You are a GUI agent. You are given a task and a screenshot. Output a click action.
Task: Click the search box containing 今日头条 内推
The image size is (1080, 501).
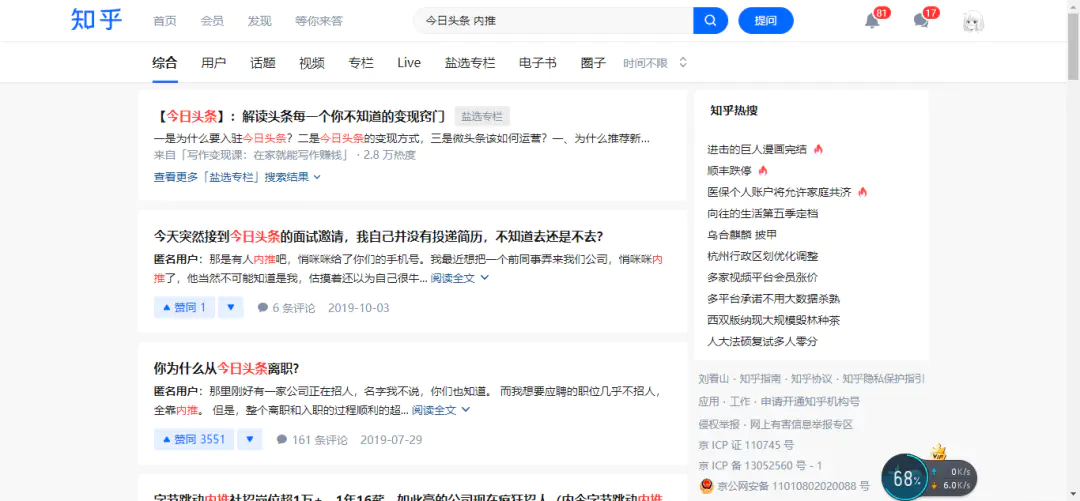pyautogui.click(x=553, y=21)
